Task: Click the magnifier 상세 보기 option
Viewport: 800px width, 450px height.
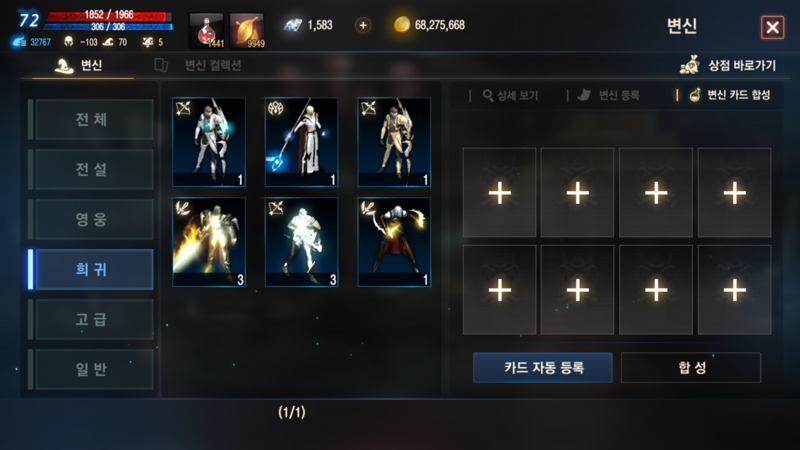Action: (510, 95)
